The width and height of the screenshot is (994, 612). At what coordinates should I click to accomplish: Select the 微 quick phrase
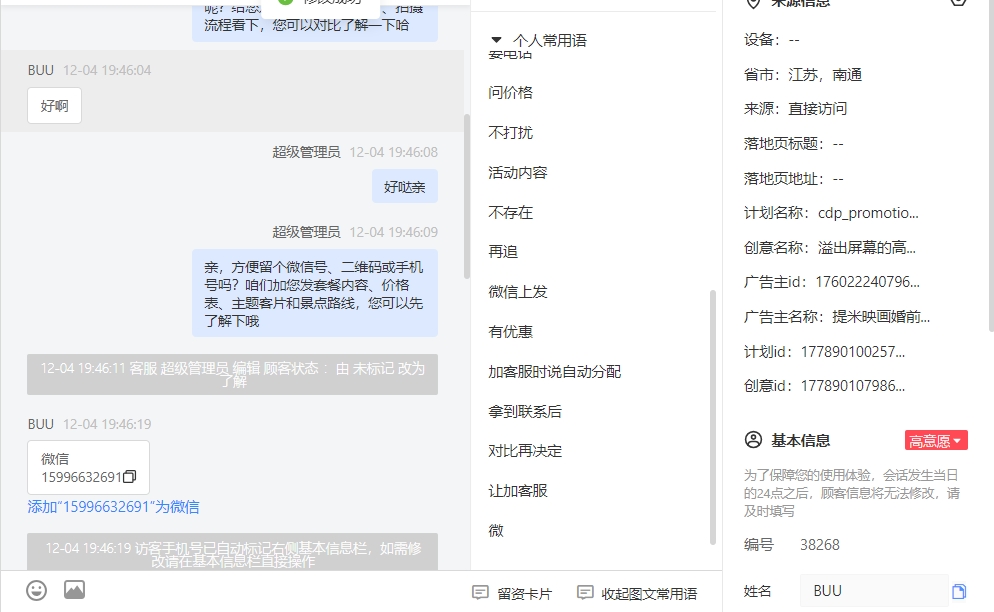coord(496,531)
